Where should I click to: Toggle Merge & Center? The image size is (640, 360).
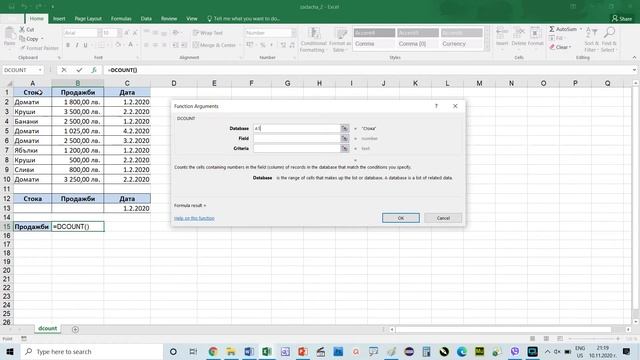[215, 45]
